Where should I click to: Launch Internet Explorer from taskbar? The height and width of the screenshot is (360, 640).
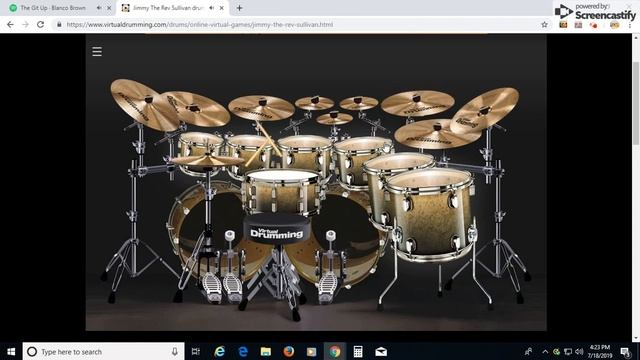220,351
